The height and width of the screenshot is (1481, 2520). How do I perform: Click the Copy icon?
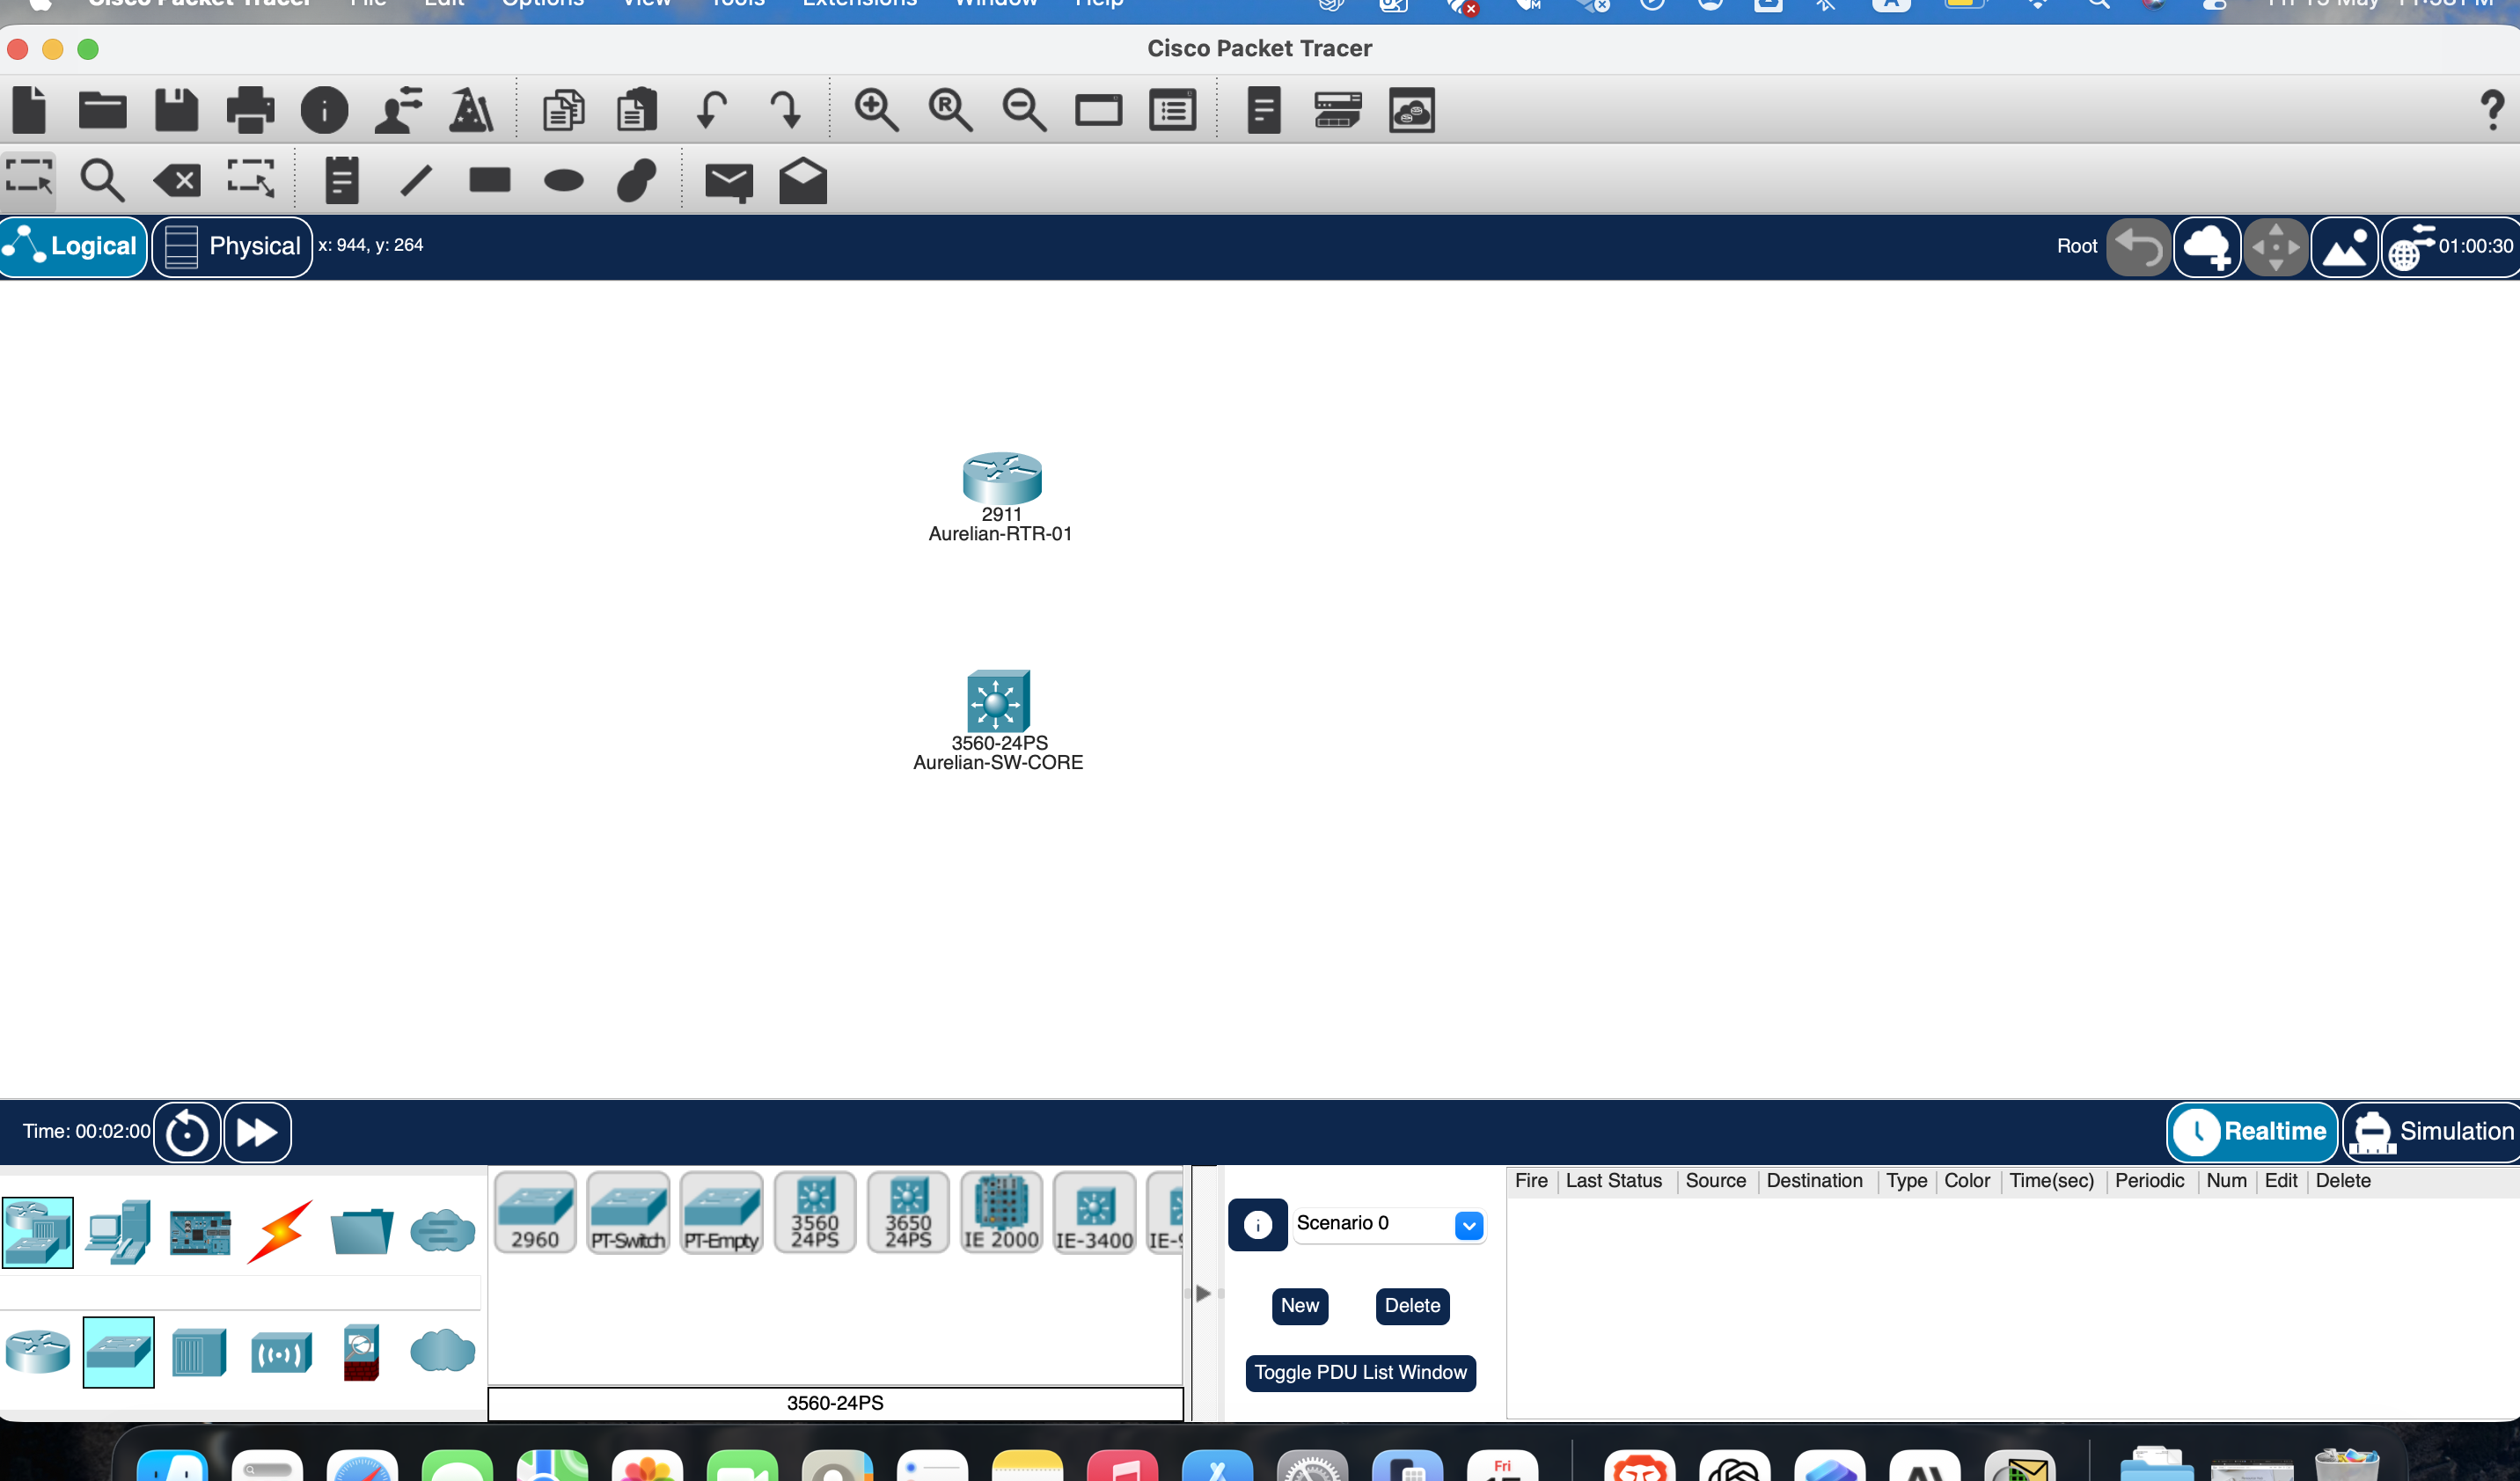[x=563, y=110]
